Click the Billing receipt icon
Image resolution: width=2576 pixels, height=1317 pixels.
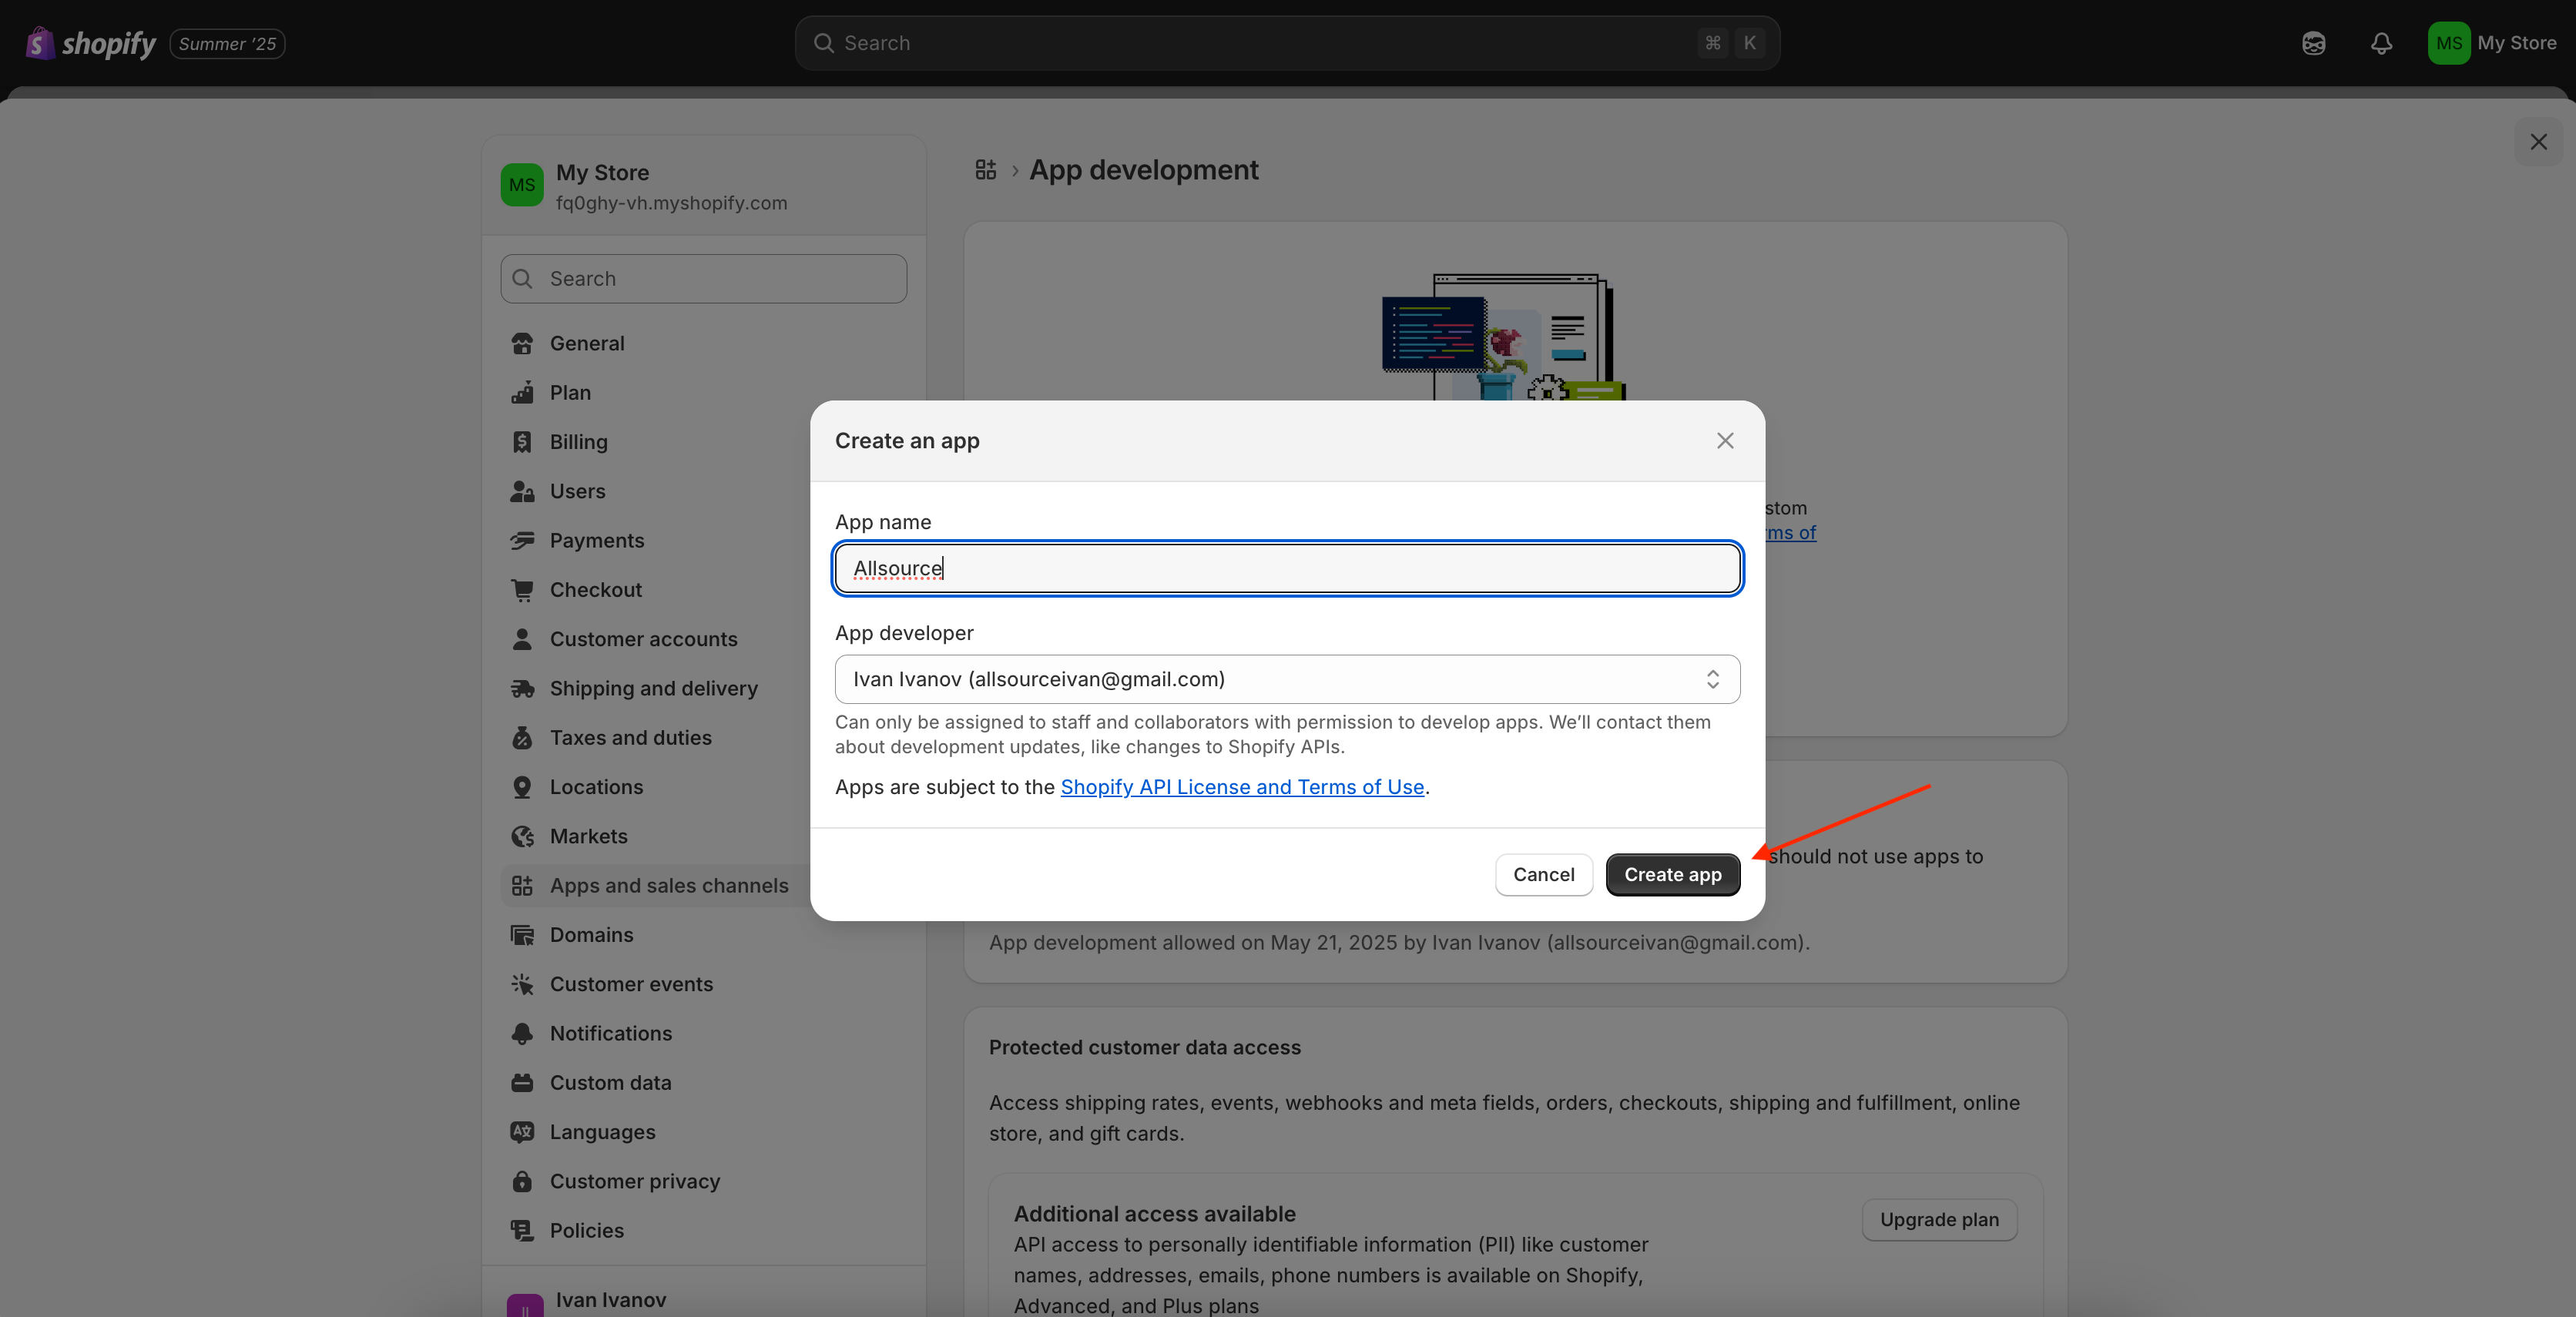coord(522,442)
